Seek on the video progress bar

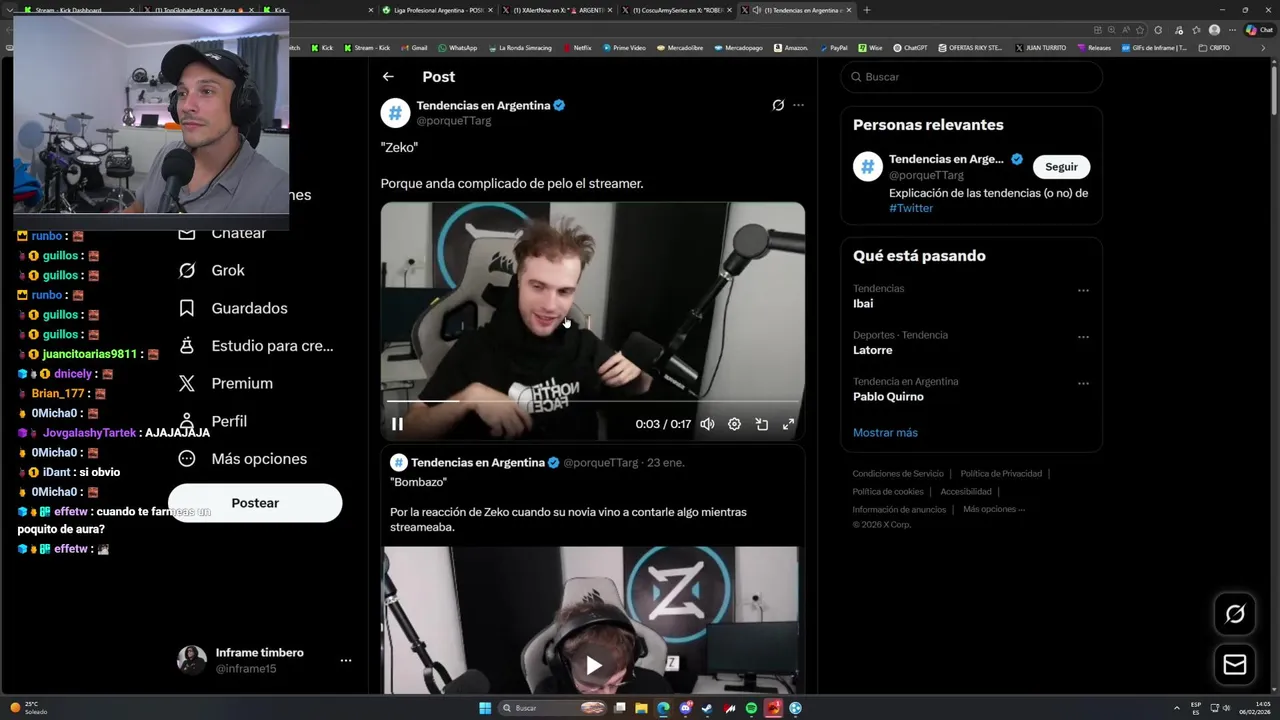592,401
